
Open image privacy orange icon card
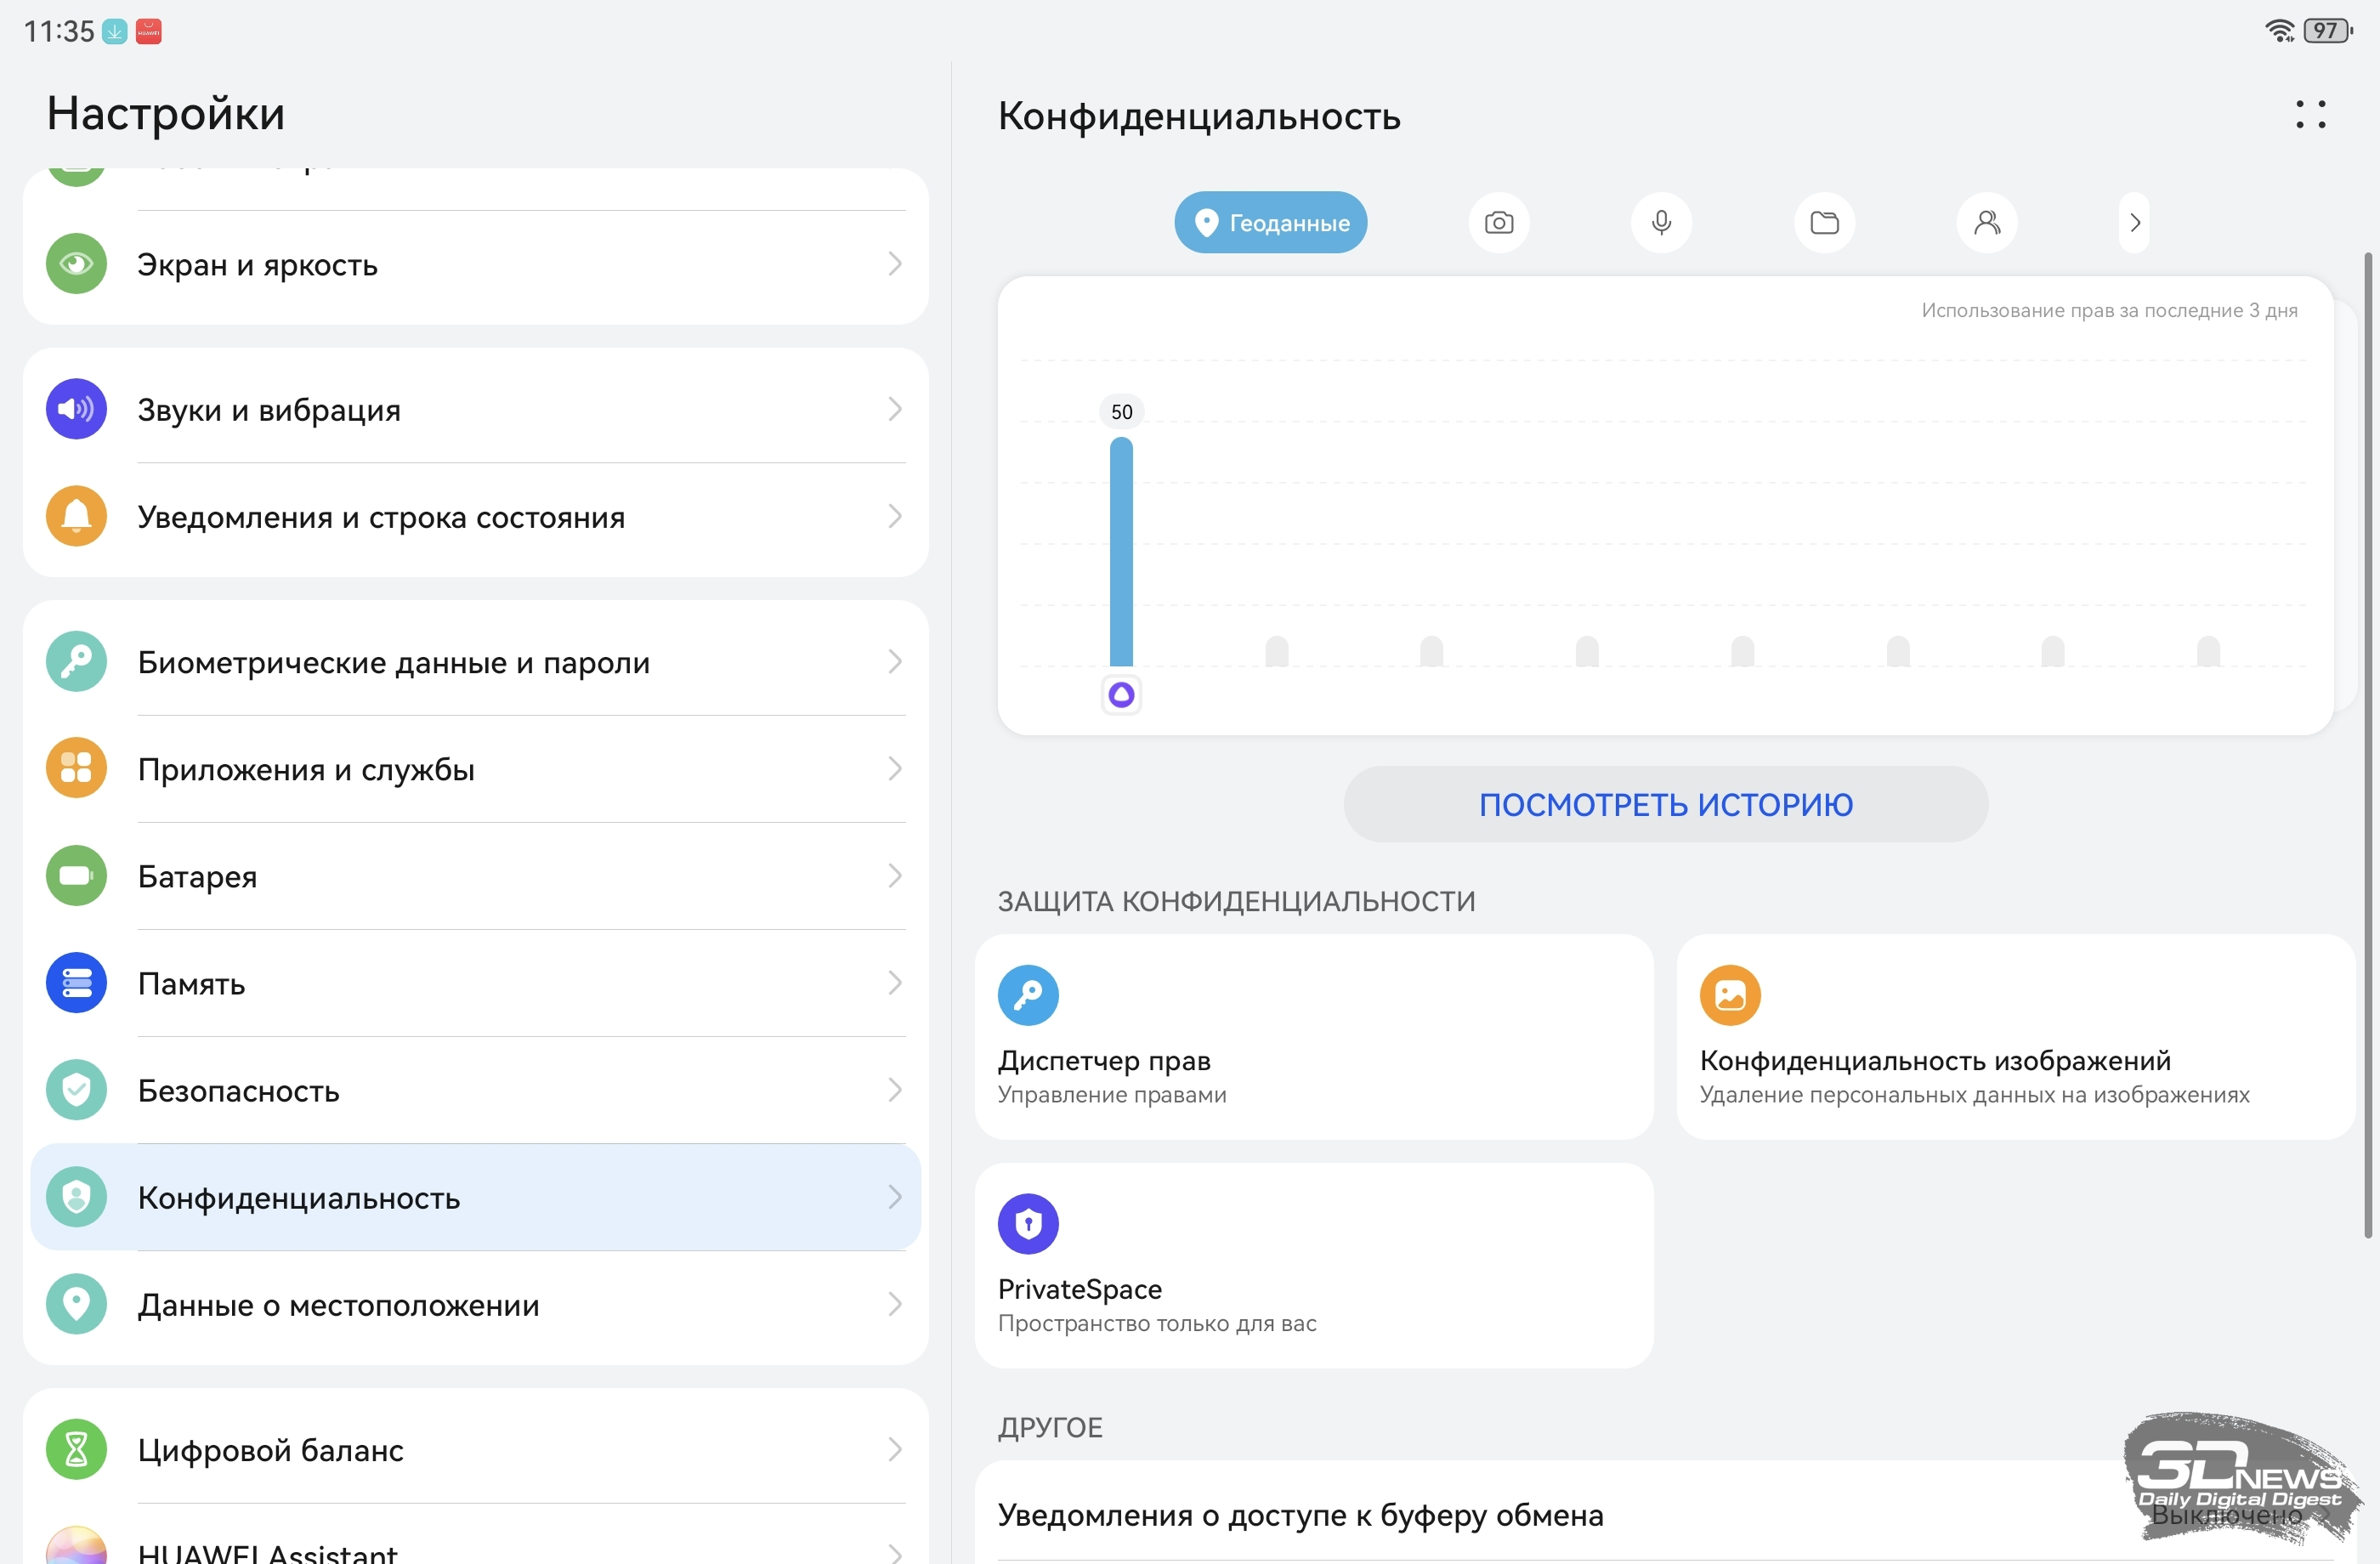coord(1730,995)
